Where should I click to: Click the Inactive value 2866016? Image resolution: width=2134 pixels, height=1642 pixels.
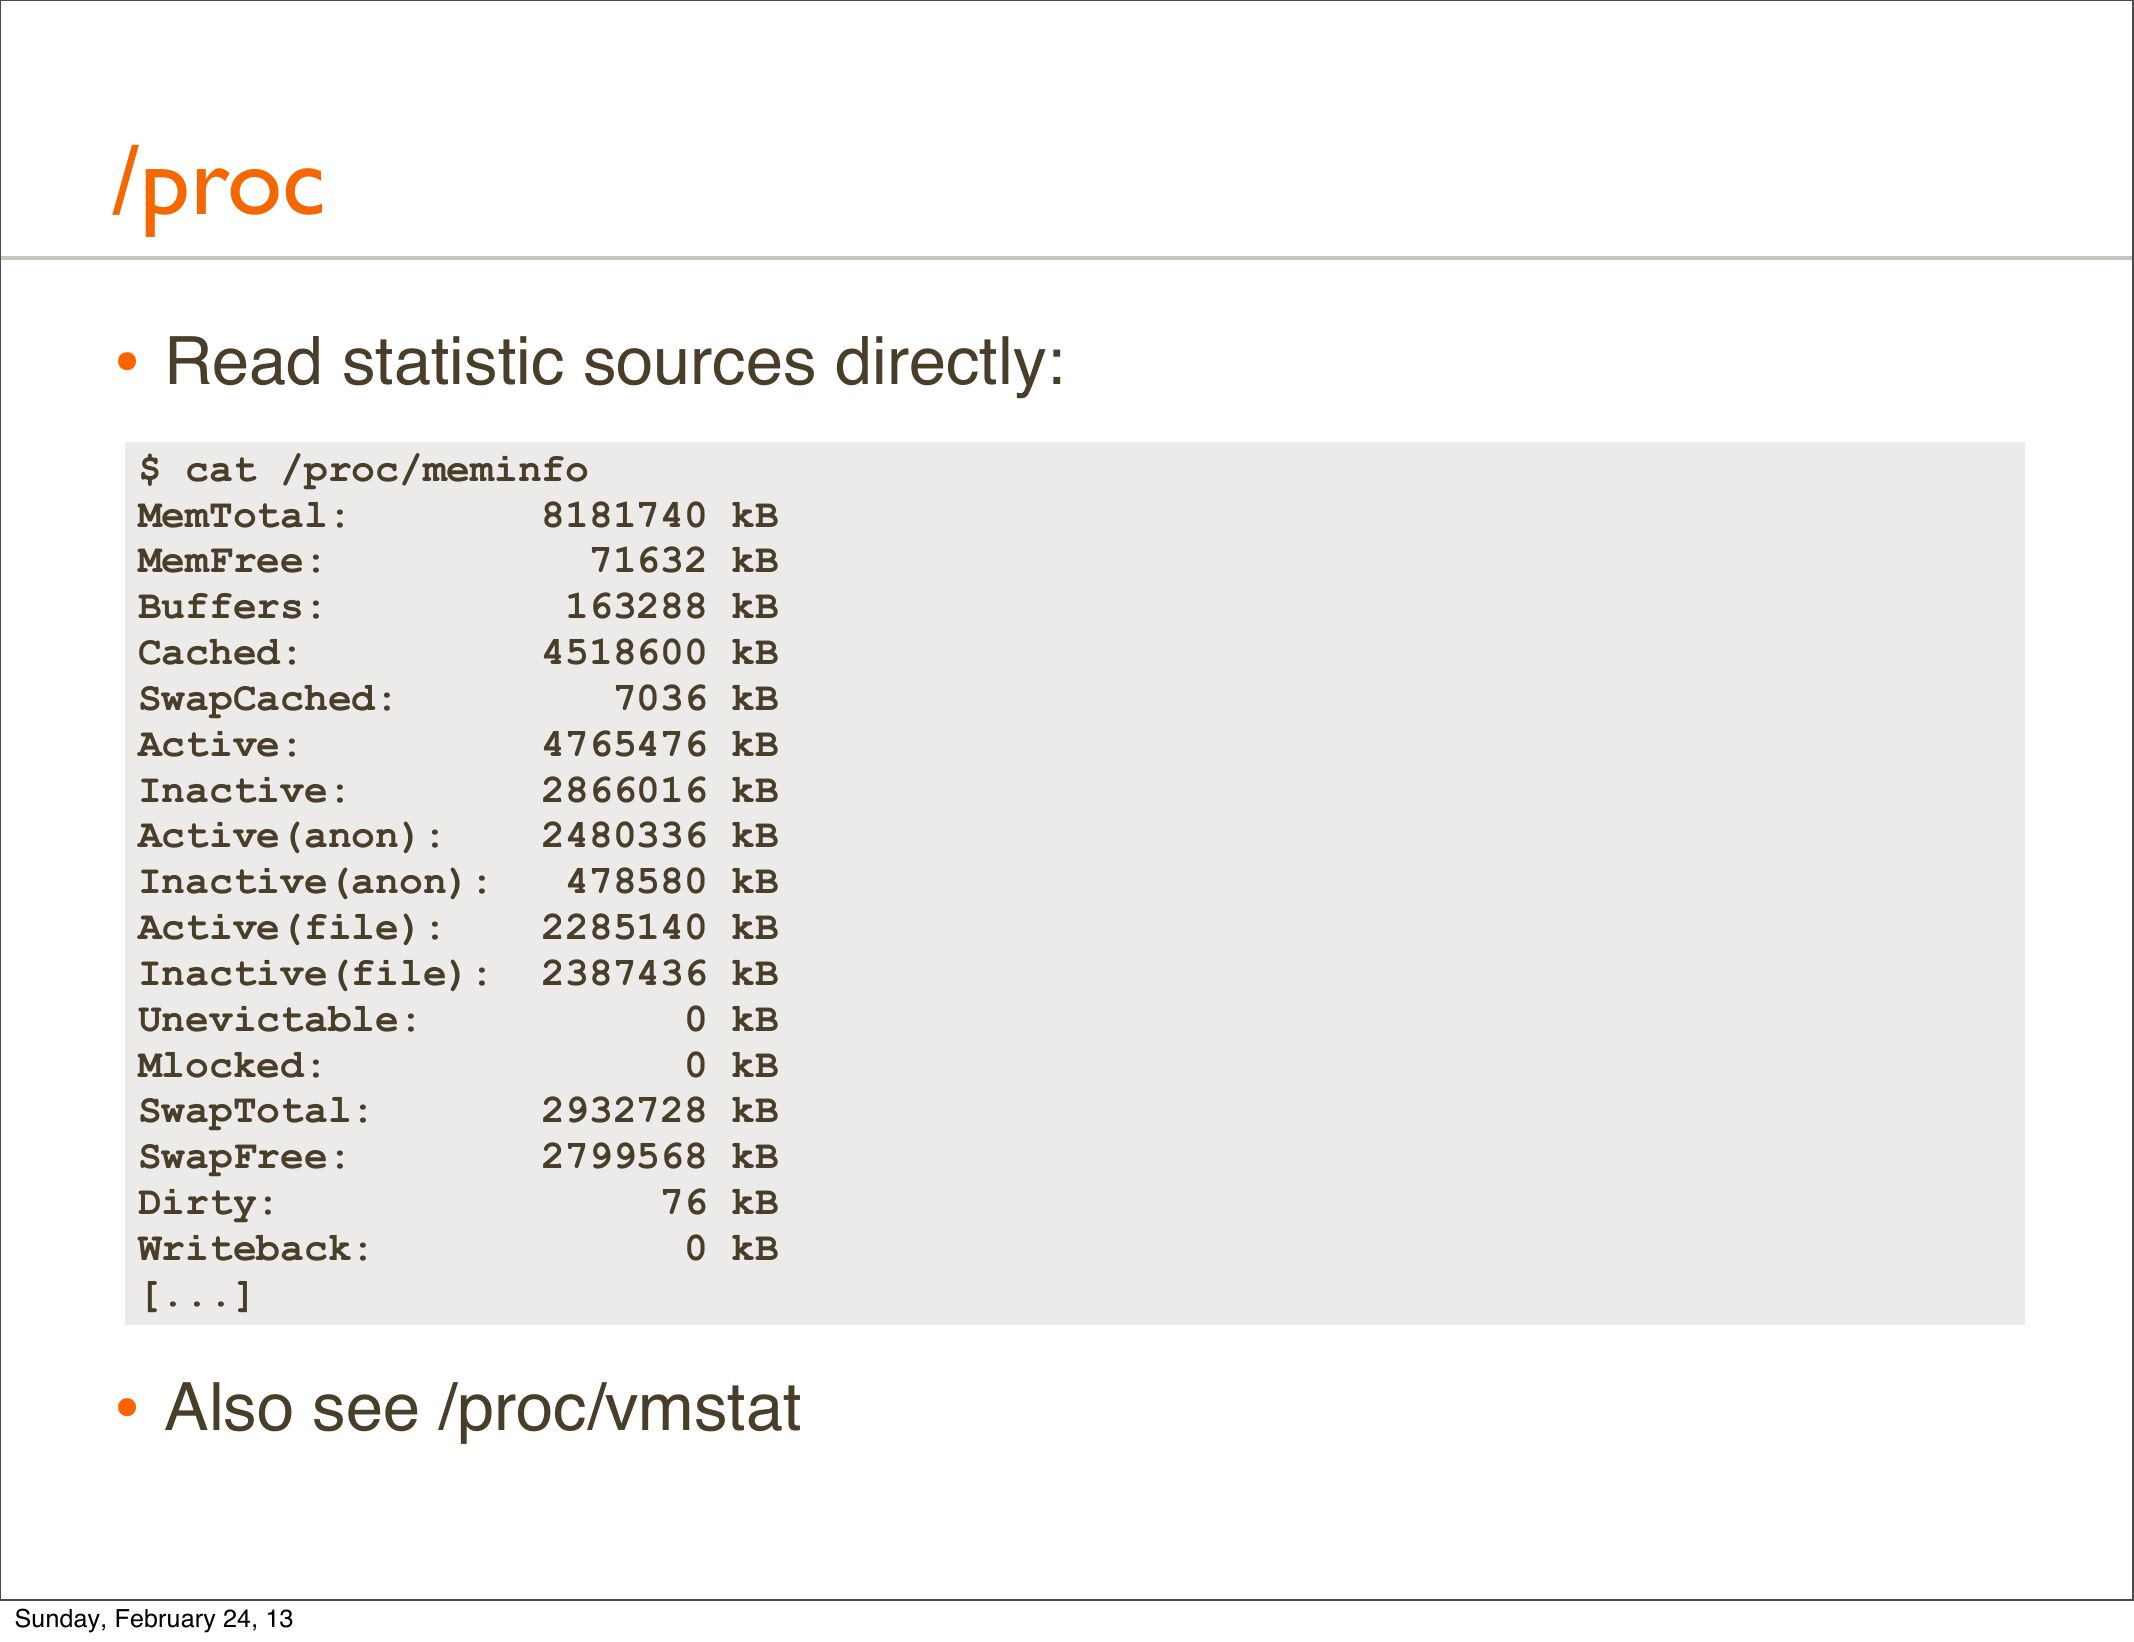click(x=624, y=791)
